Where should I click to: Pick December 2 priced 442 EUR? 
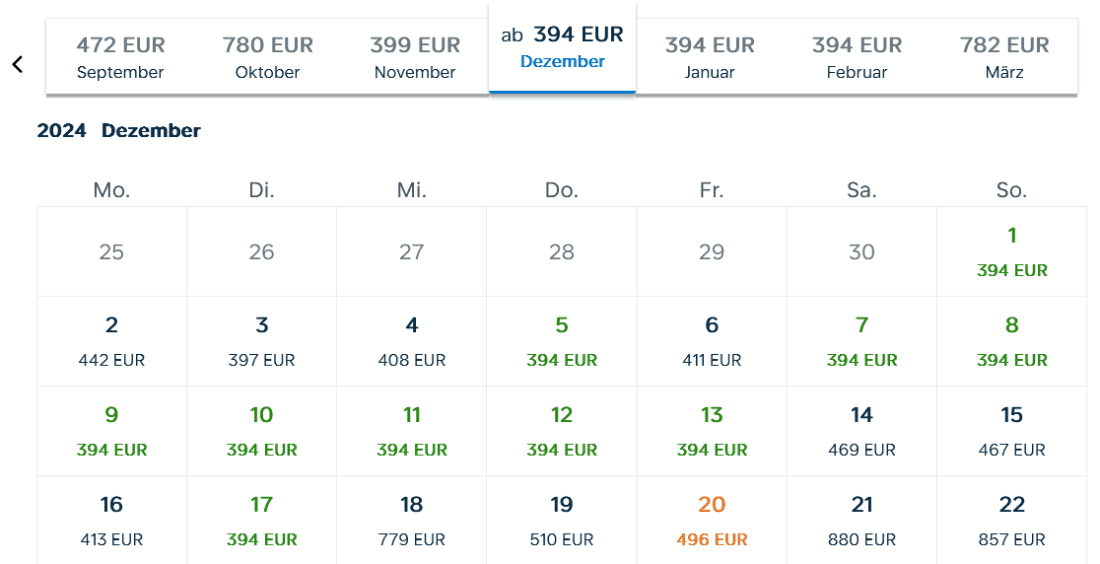pyautogui.click(x=112, y=341)
